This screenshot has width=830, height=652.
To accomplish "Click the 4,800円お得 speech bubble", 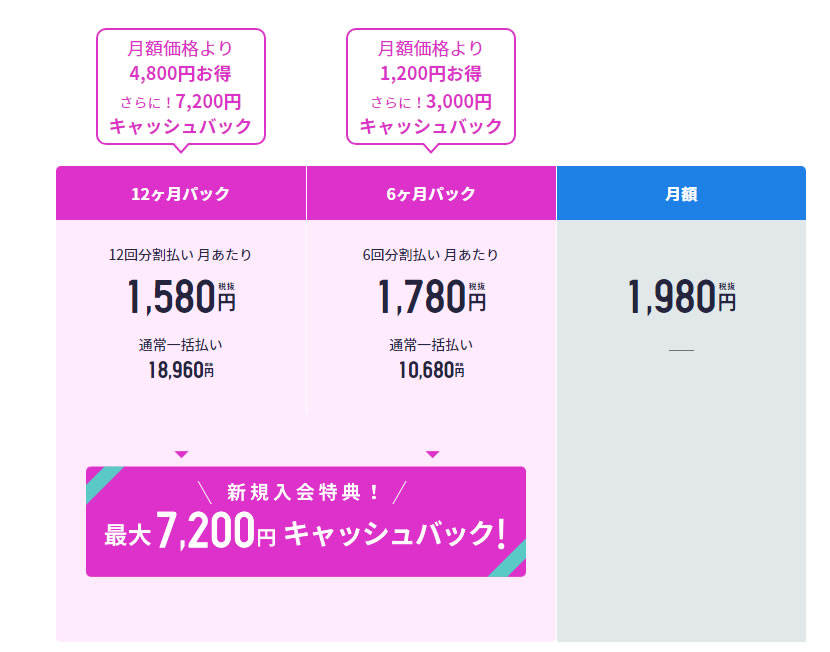I will tap(181, 87).
